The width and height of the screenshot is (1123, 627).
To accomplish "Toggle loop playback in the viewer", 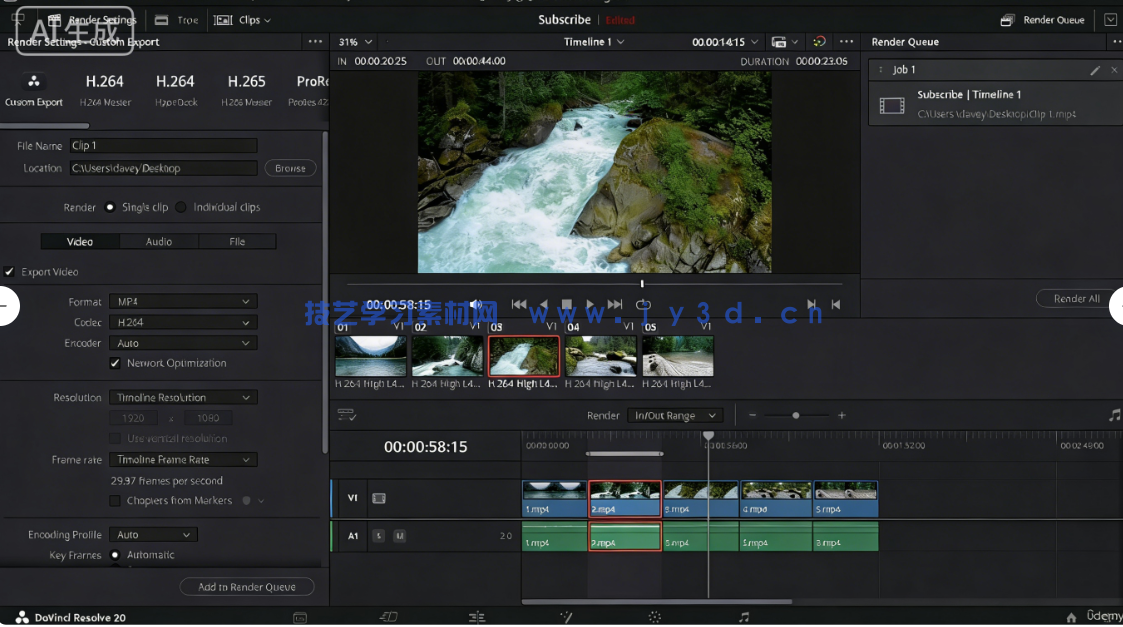I will click(x=643, y=305).
